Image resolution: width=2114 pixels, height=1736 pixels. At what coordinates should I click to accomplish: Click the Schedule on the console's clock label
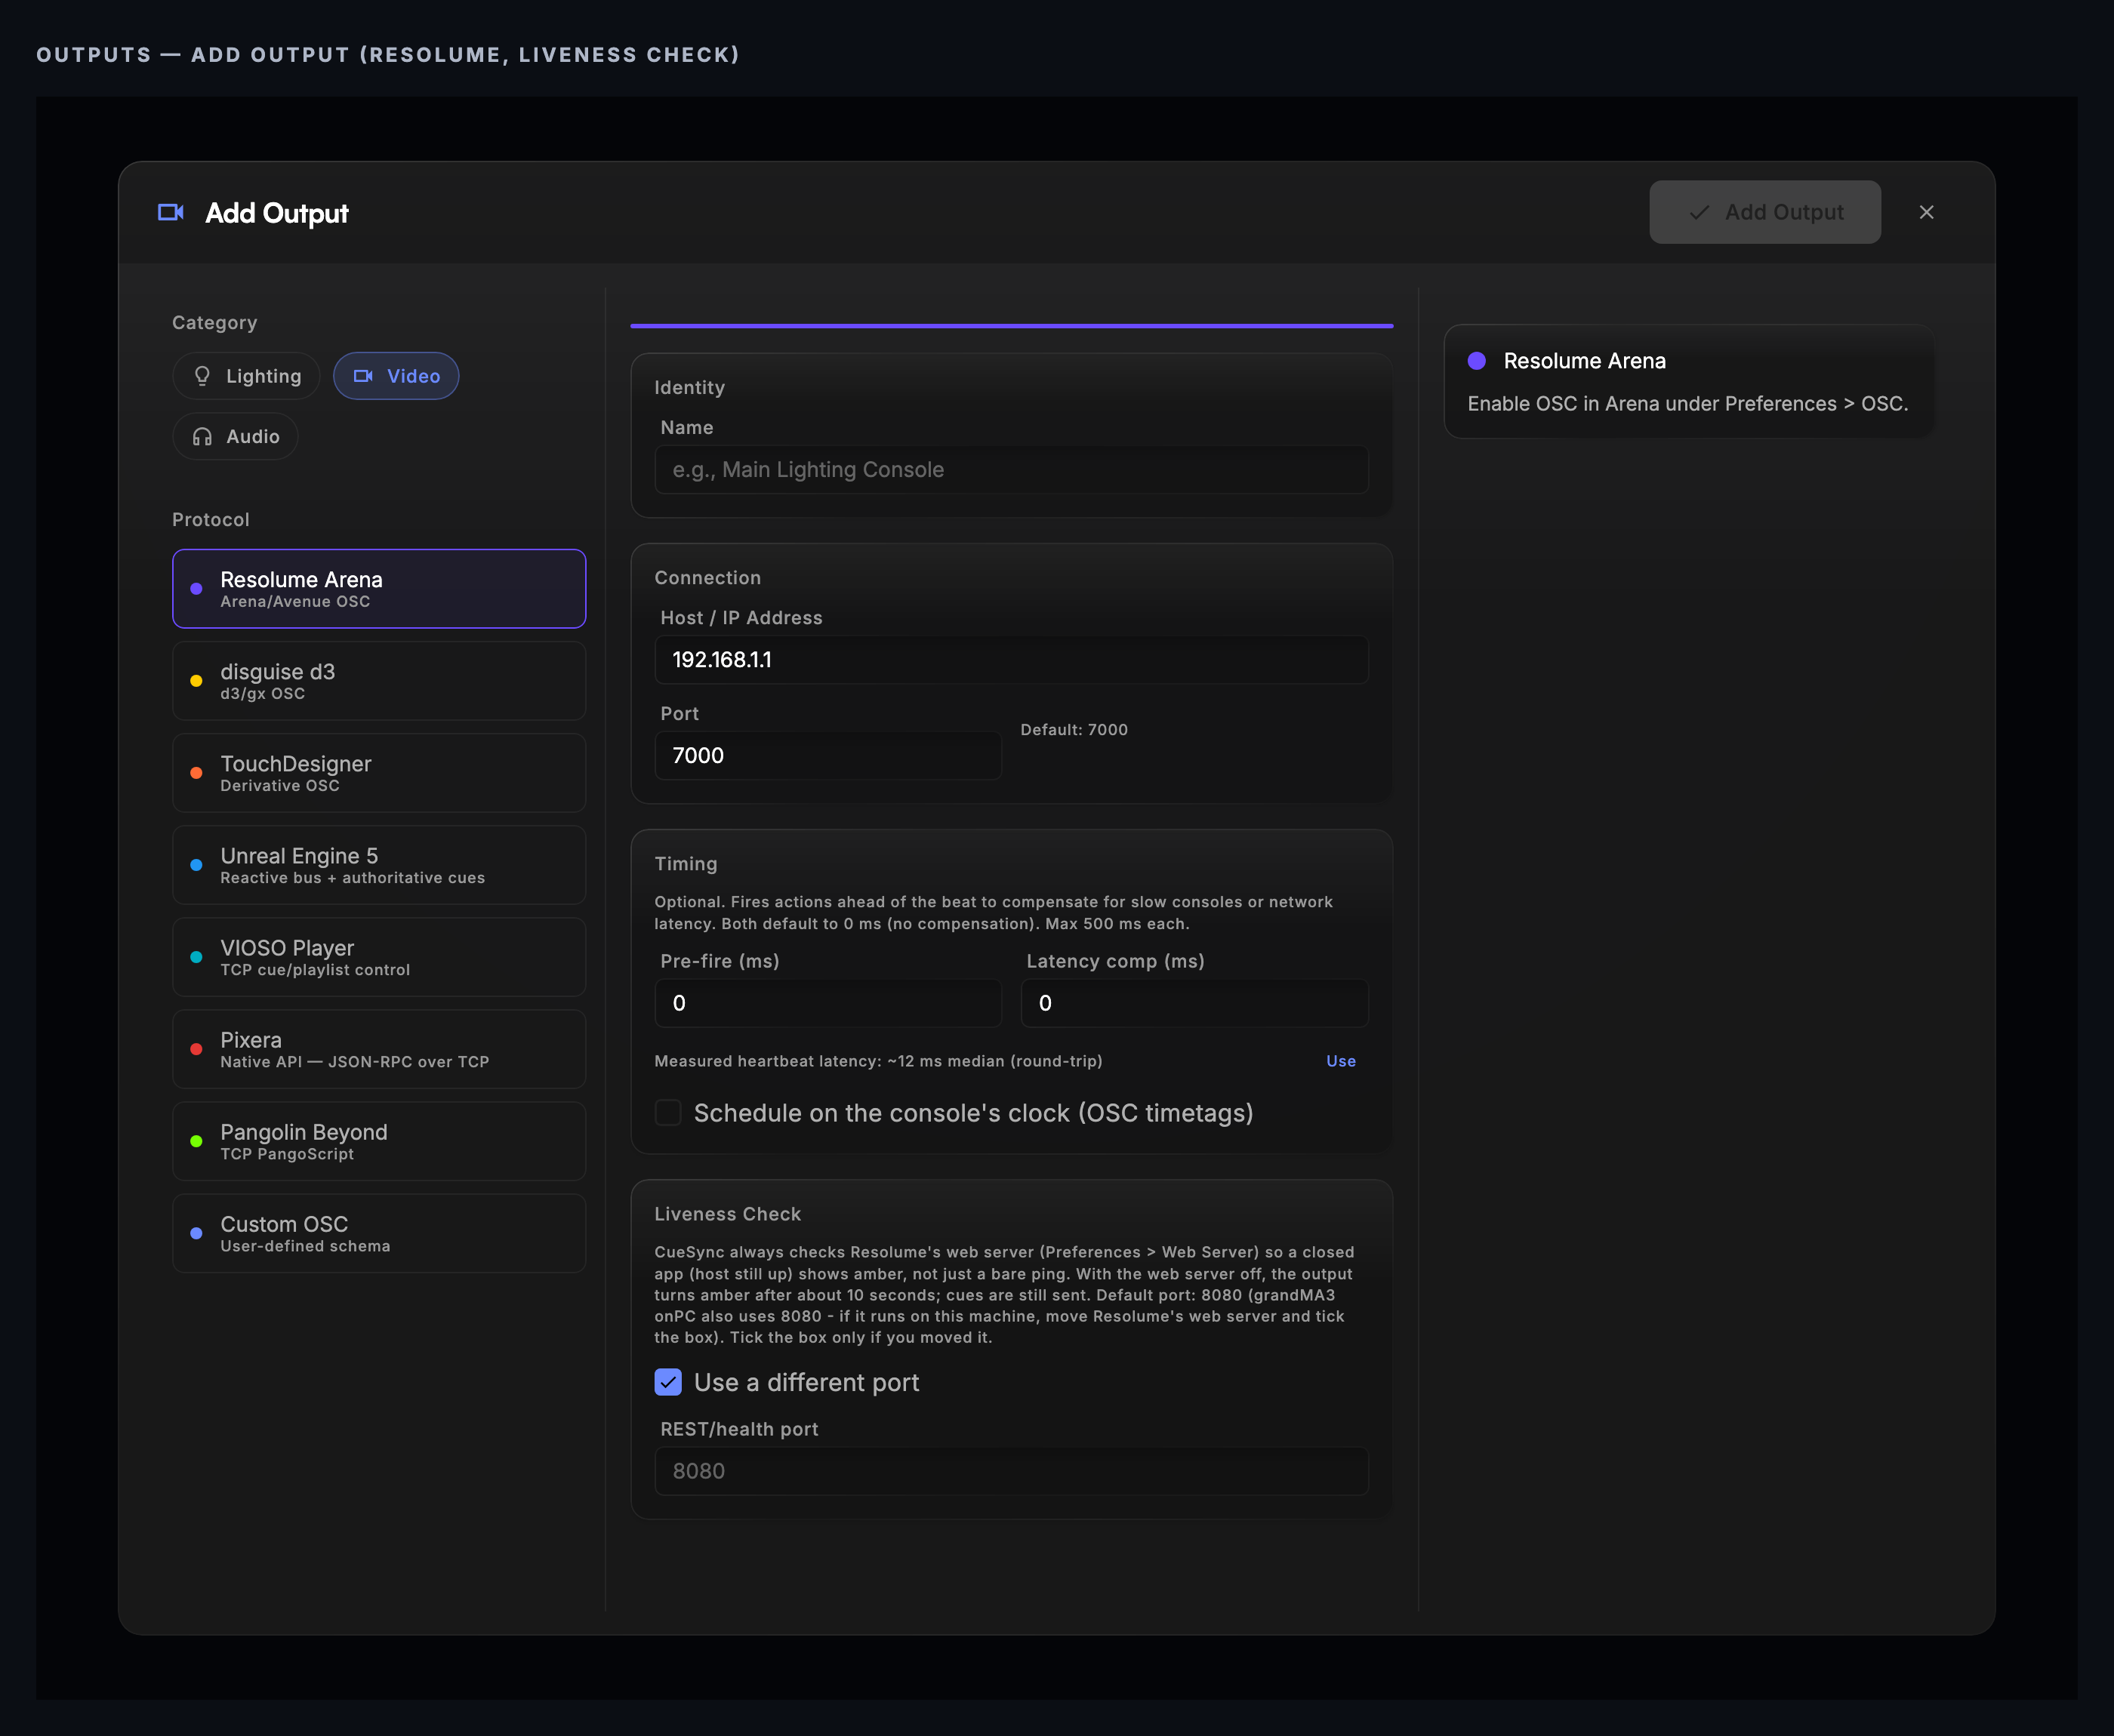(x=973, y=1113)
